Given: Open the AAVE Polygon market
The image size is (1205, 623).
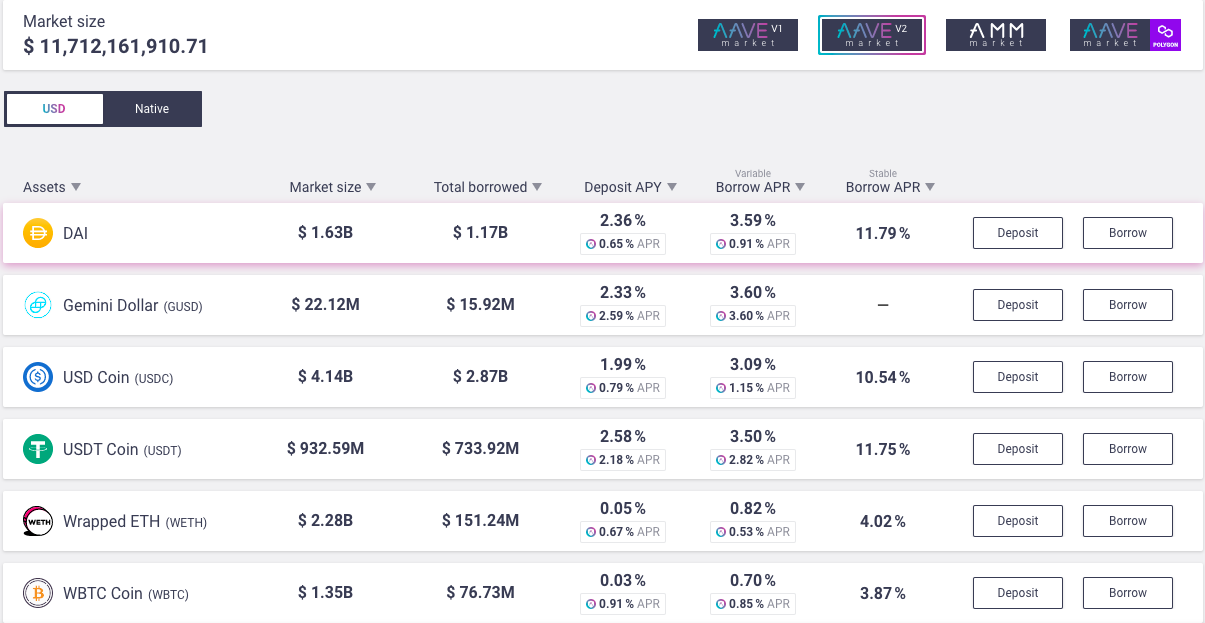Looking at the screenshot, I should point(1125,35).
